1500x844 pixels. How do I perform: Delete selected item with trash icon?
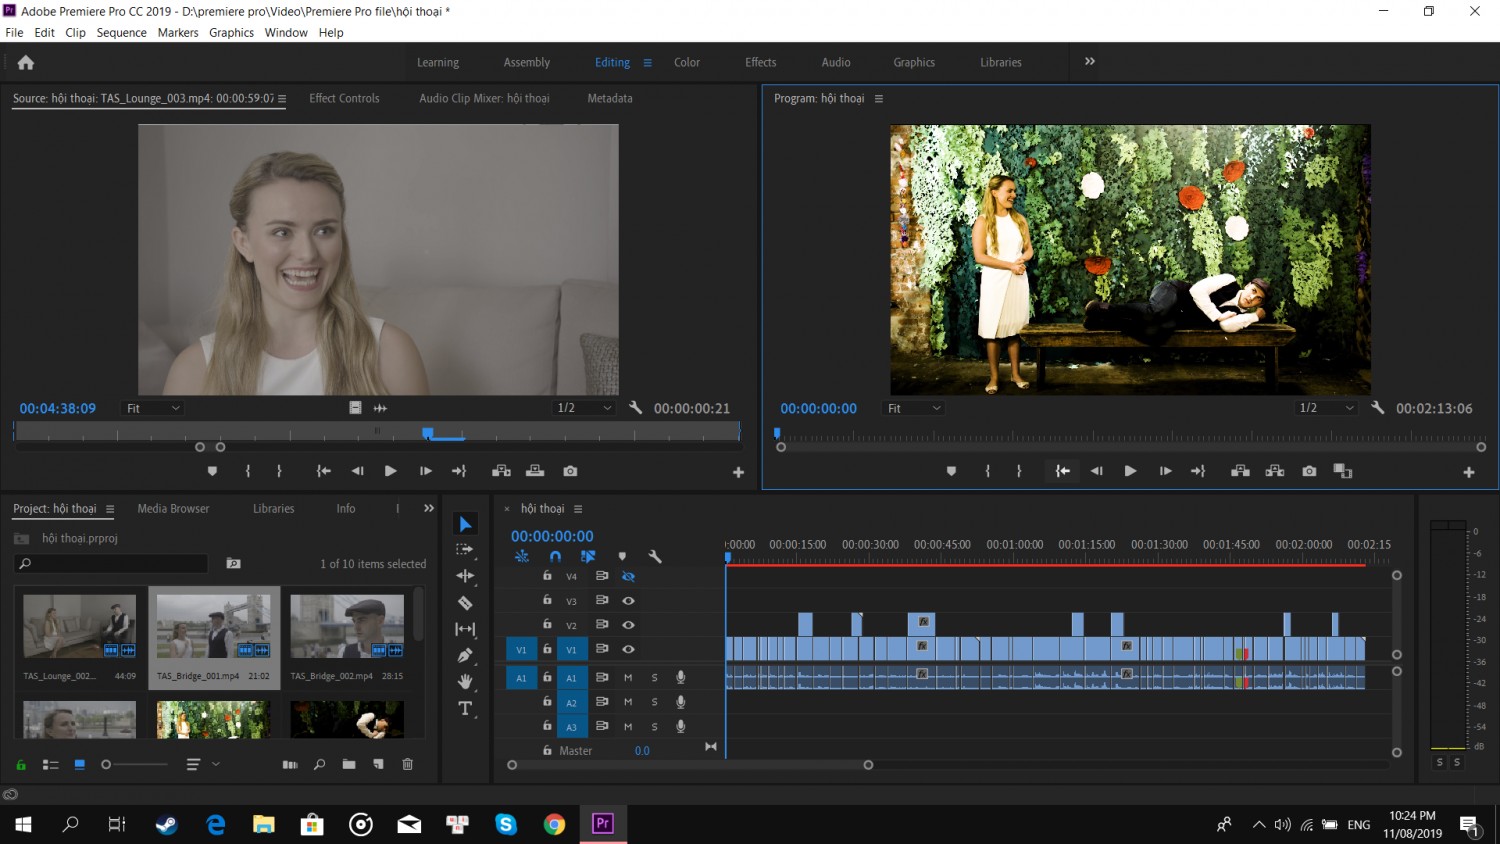pyautogui.click(x=408, y=764)
